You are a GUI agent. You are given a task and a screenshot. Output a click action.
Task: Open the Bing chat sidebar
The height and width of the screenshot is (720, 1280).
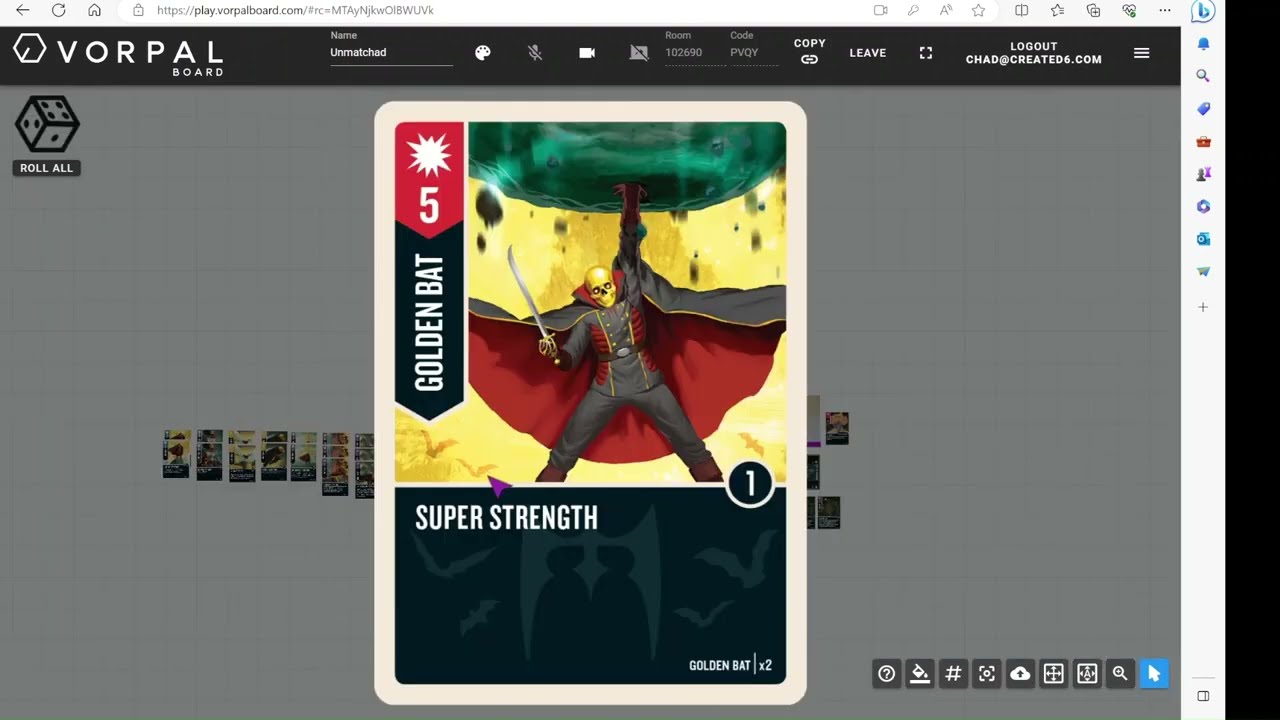(1203, 11)
